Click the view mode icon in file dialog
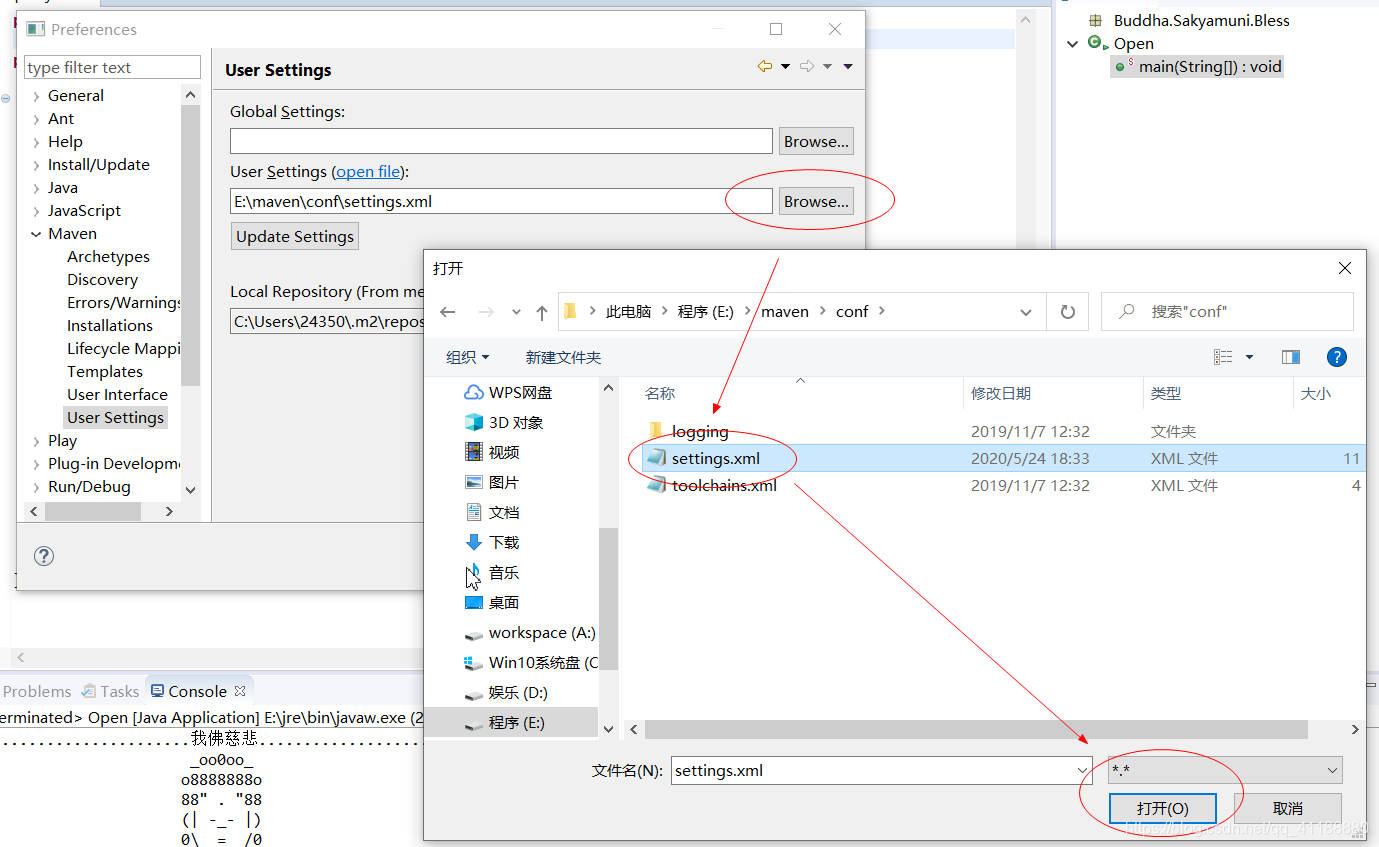Screen dimensions: 1379x847 (1223, 357)
